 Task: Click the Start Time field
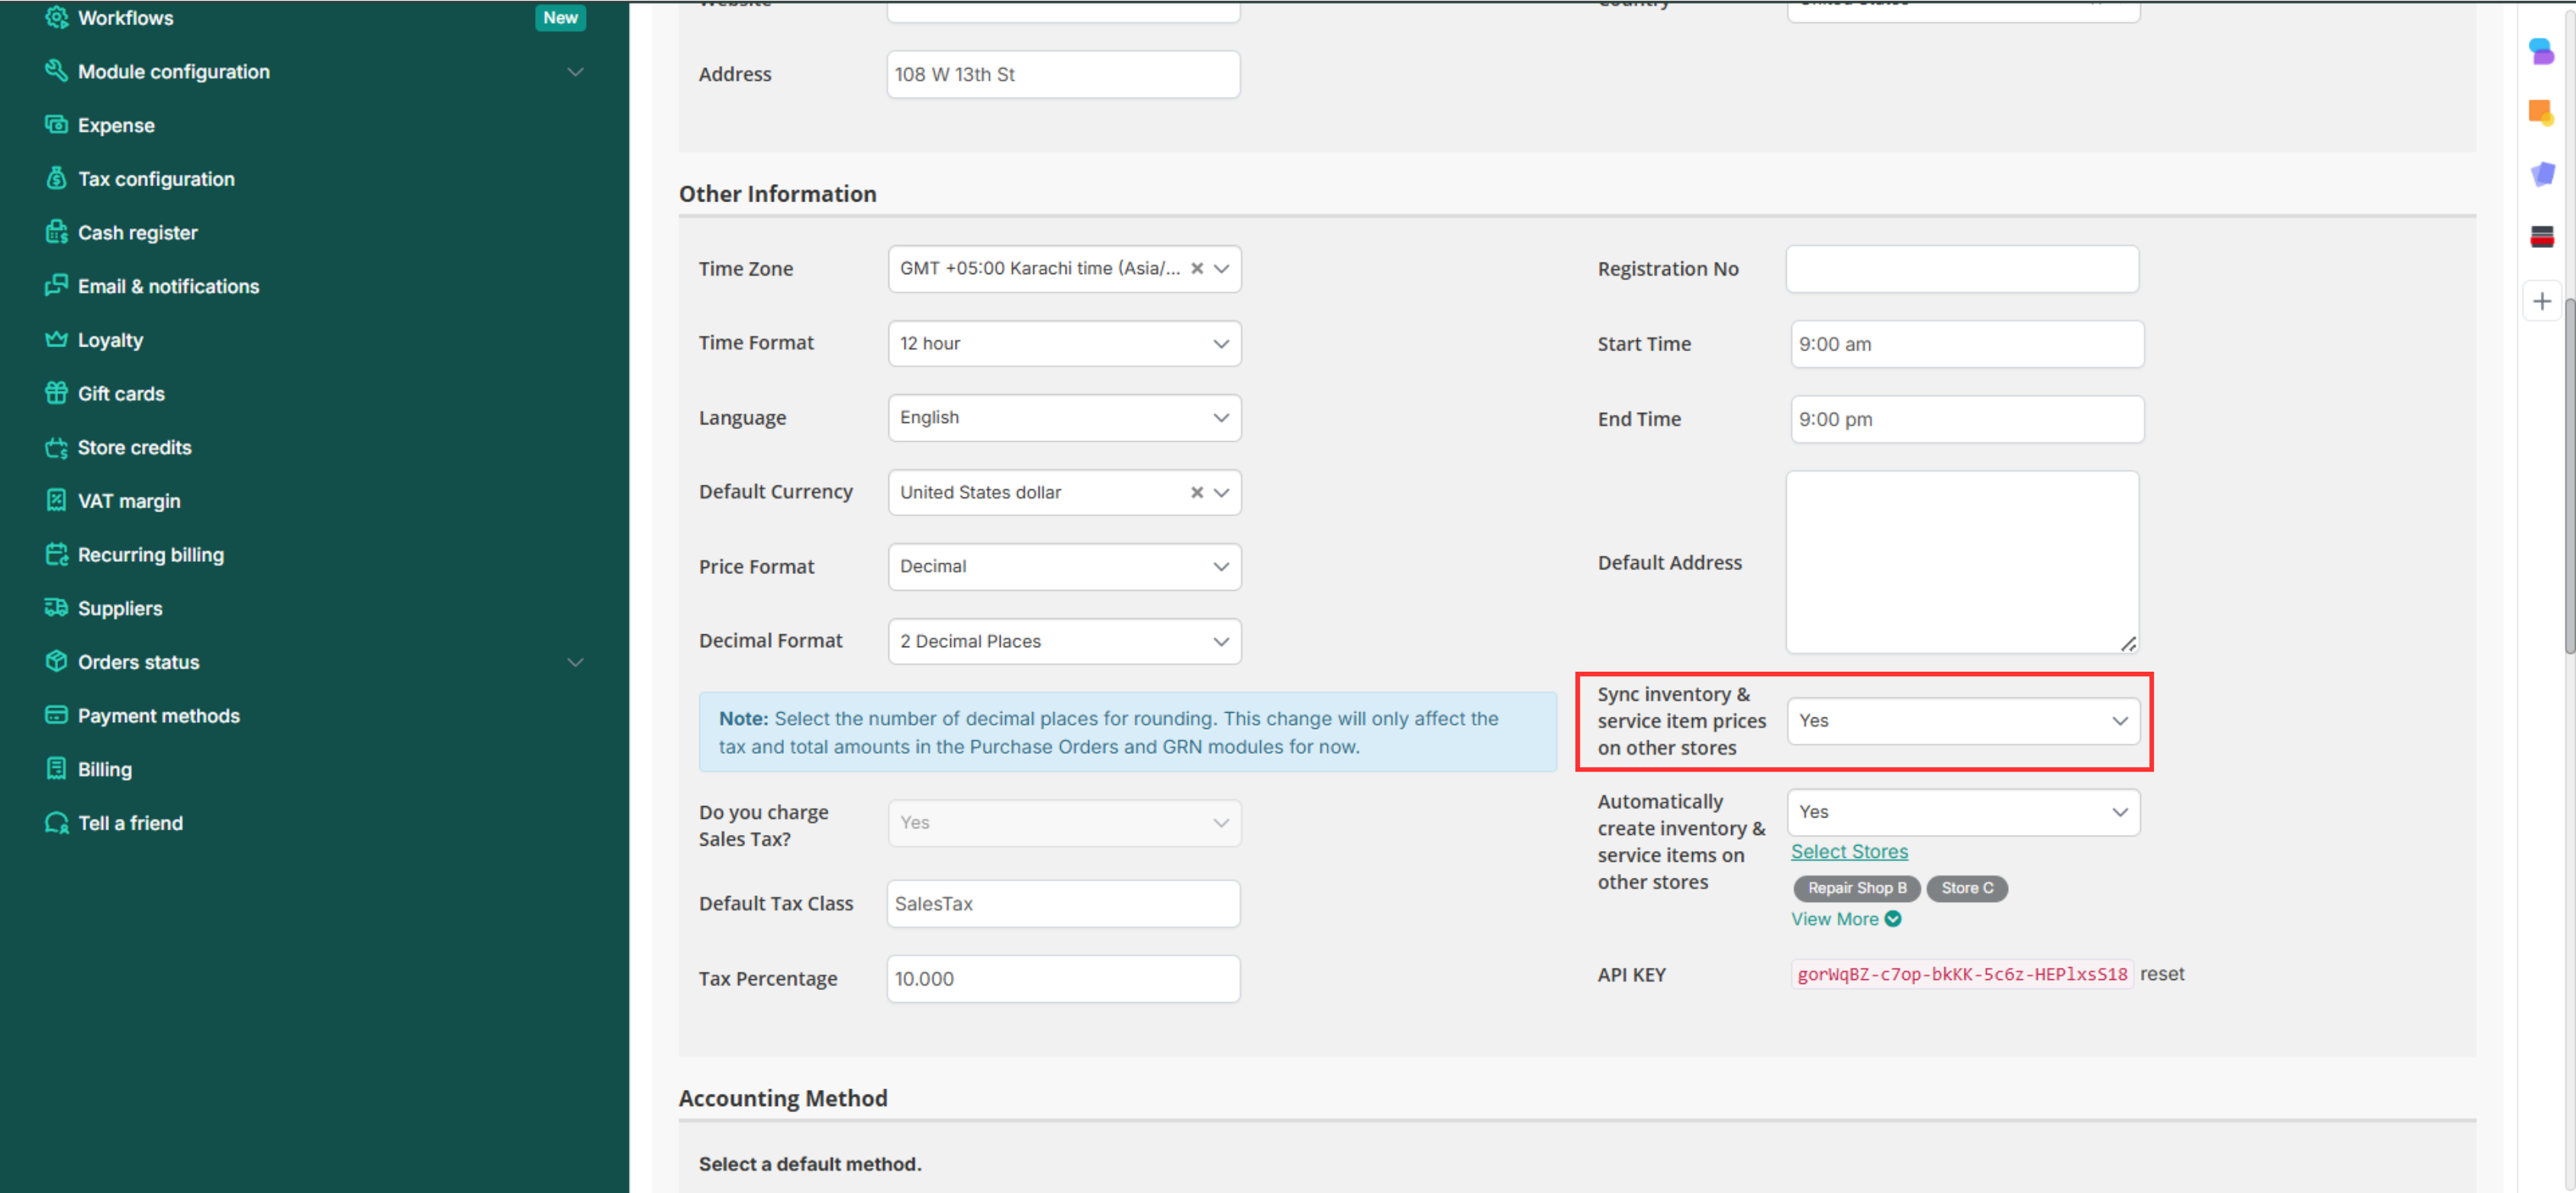coord(1967,344)
